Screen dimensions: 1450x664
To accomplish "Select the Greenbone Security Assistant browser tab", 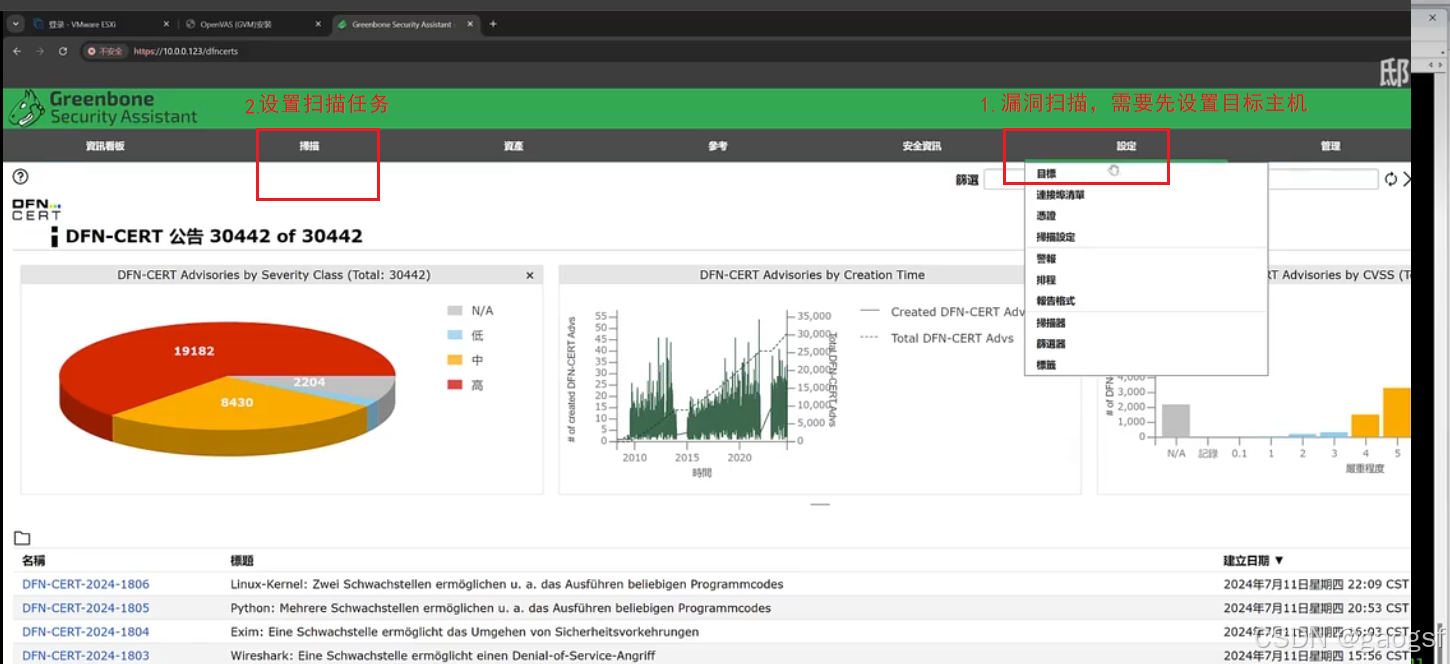I will [402, 24].
